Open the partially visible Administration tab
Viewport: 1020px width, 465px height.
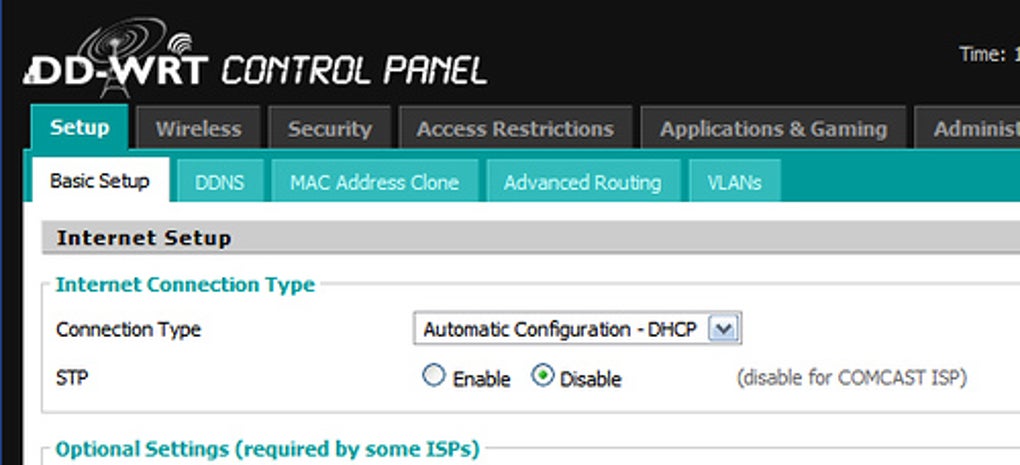pyautogui.click(x=967, y=129)
